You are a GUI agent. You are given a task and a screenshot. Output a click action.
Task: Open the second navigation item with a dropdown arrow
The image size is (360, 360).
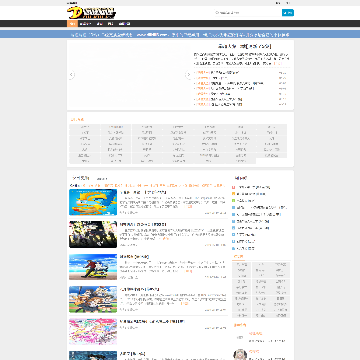click(x=85, y=24)
